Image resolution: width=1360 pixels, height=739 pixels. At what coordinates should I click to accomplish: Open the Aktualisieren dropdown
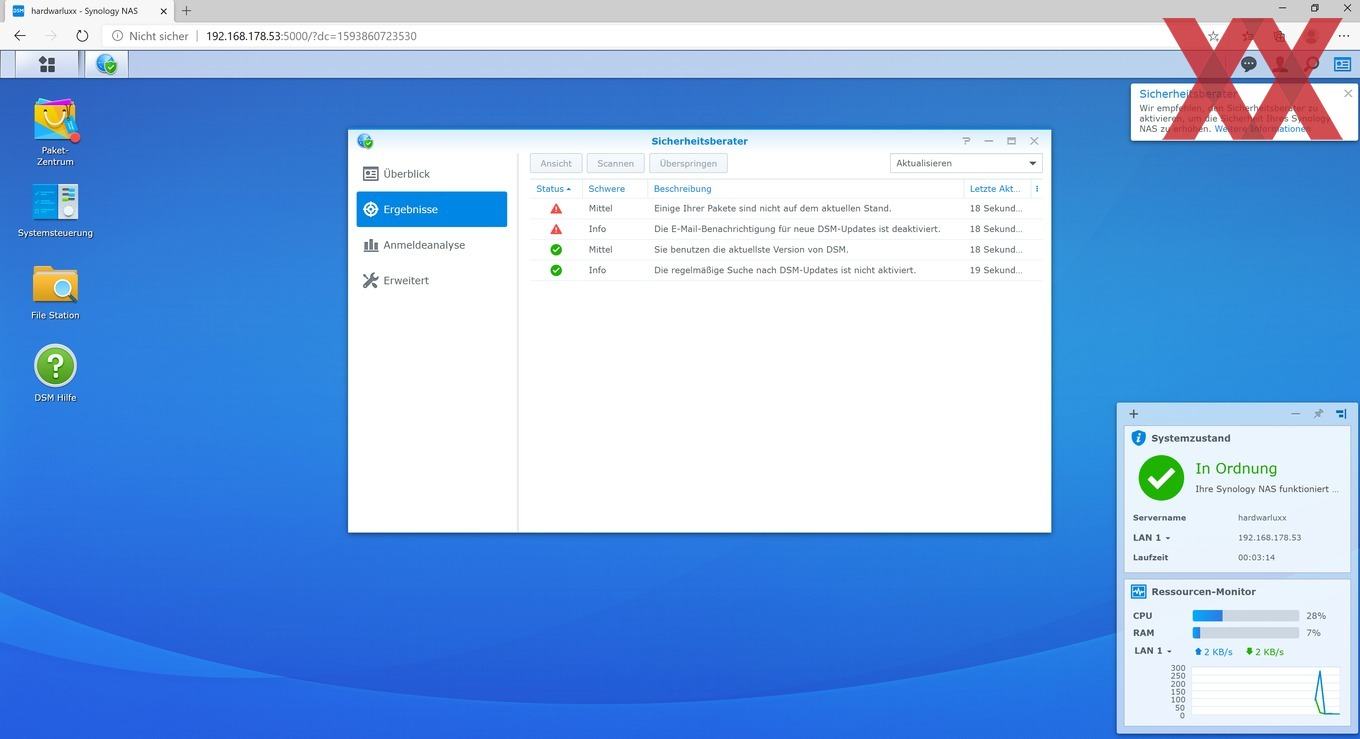click(966, 163)
